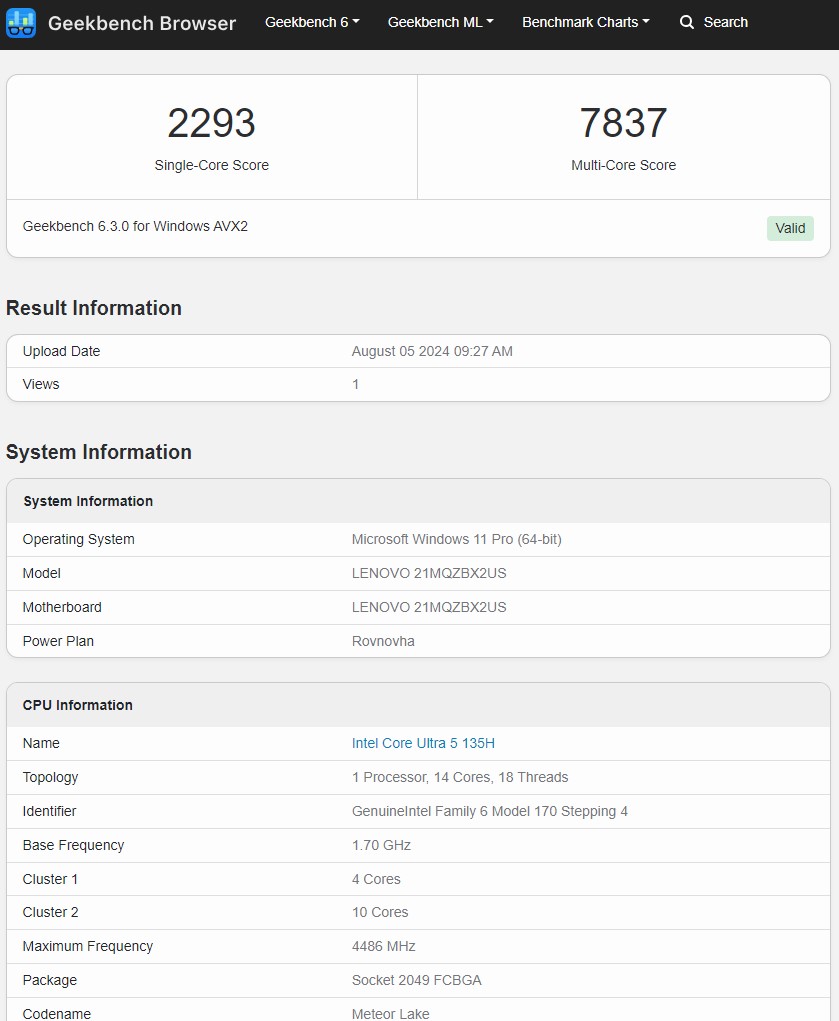This screenshot has height=1021, width=839.
Task: Click the Rovnovha power plan value
Action: click(383, 641)
